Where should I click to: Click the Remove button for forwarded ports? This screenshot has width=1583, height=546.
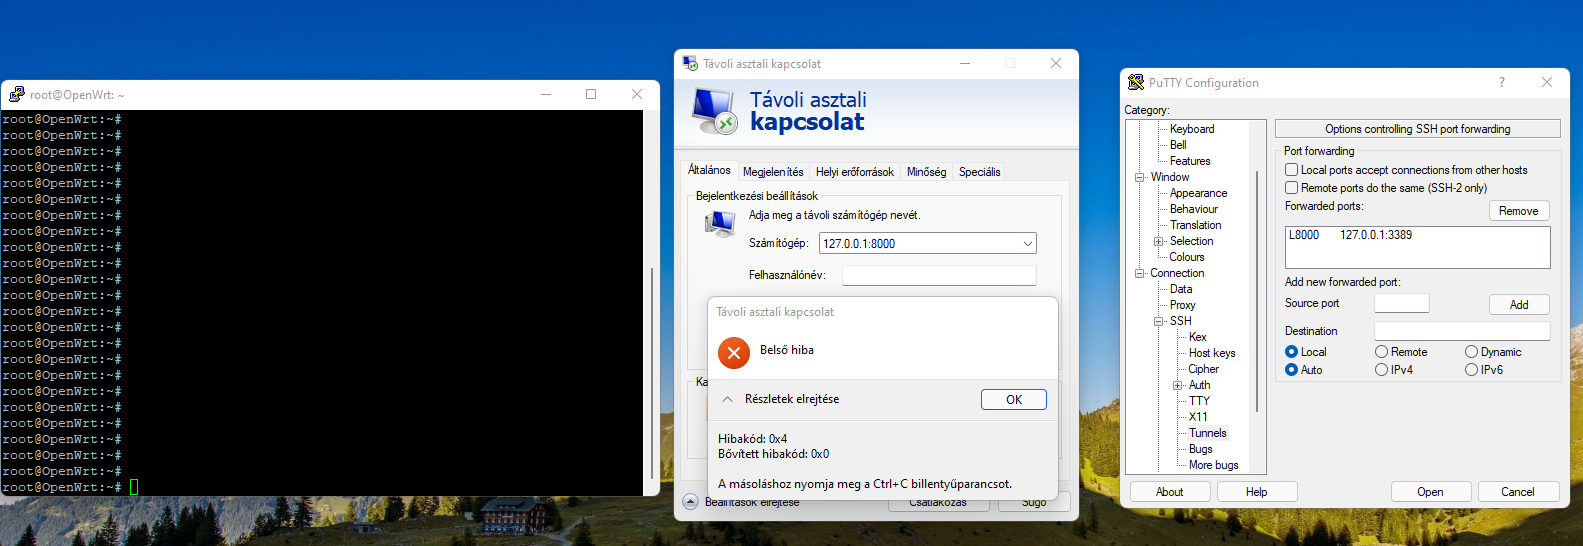point(1519,211)
